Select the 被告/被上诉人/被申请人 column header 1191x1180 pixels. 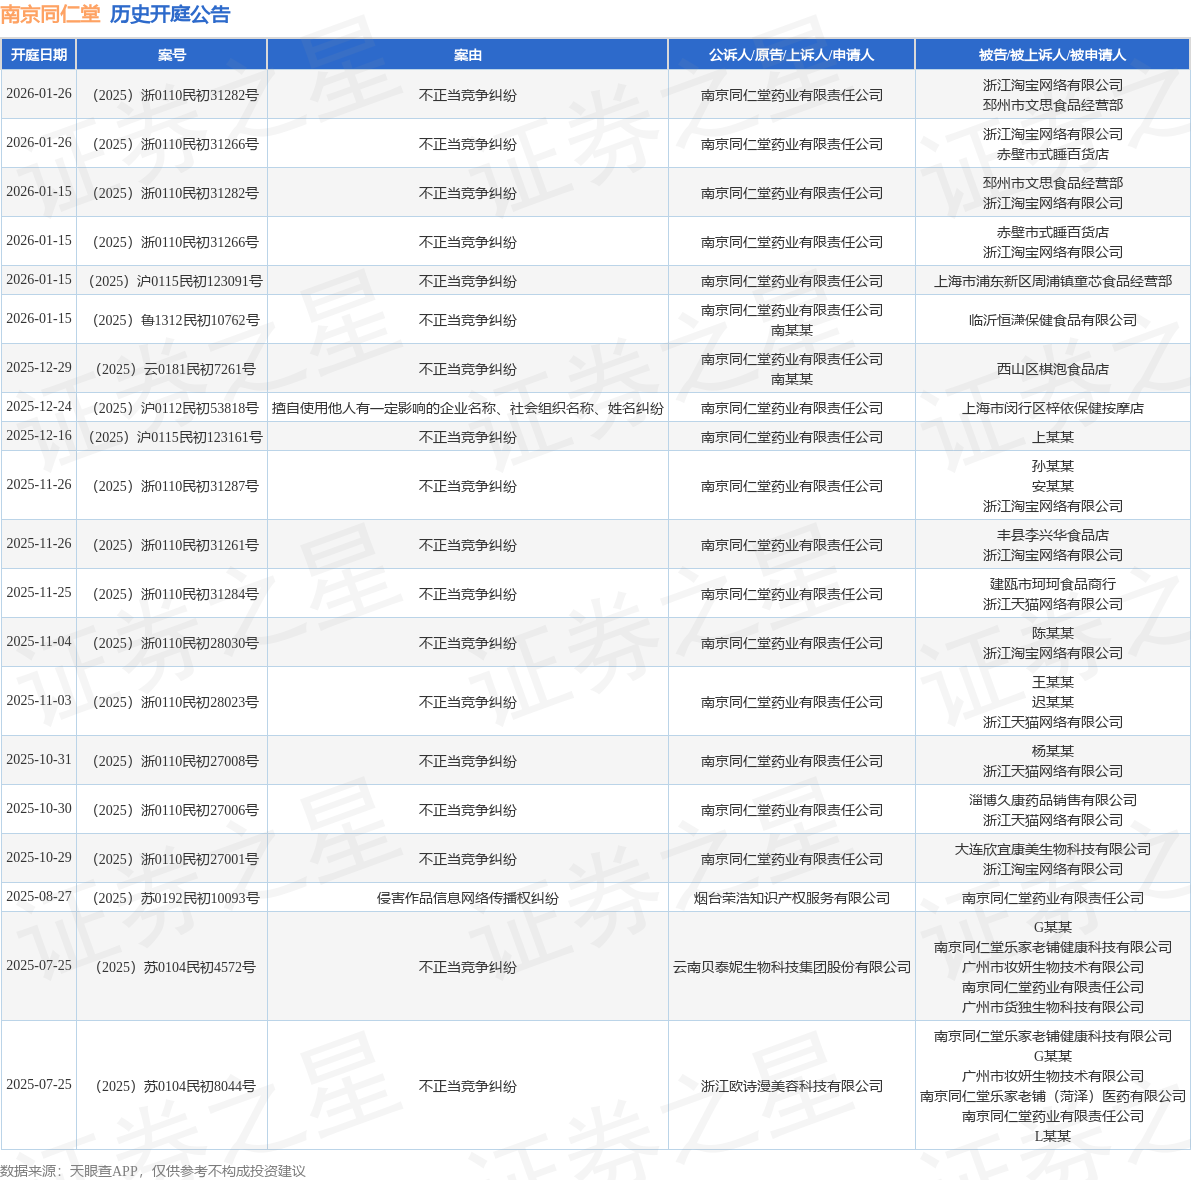click(x=1052, y=55)
